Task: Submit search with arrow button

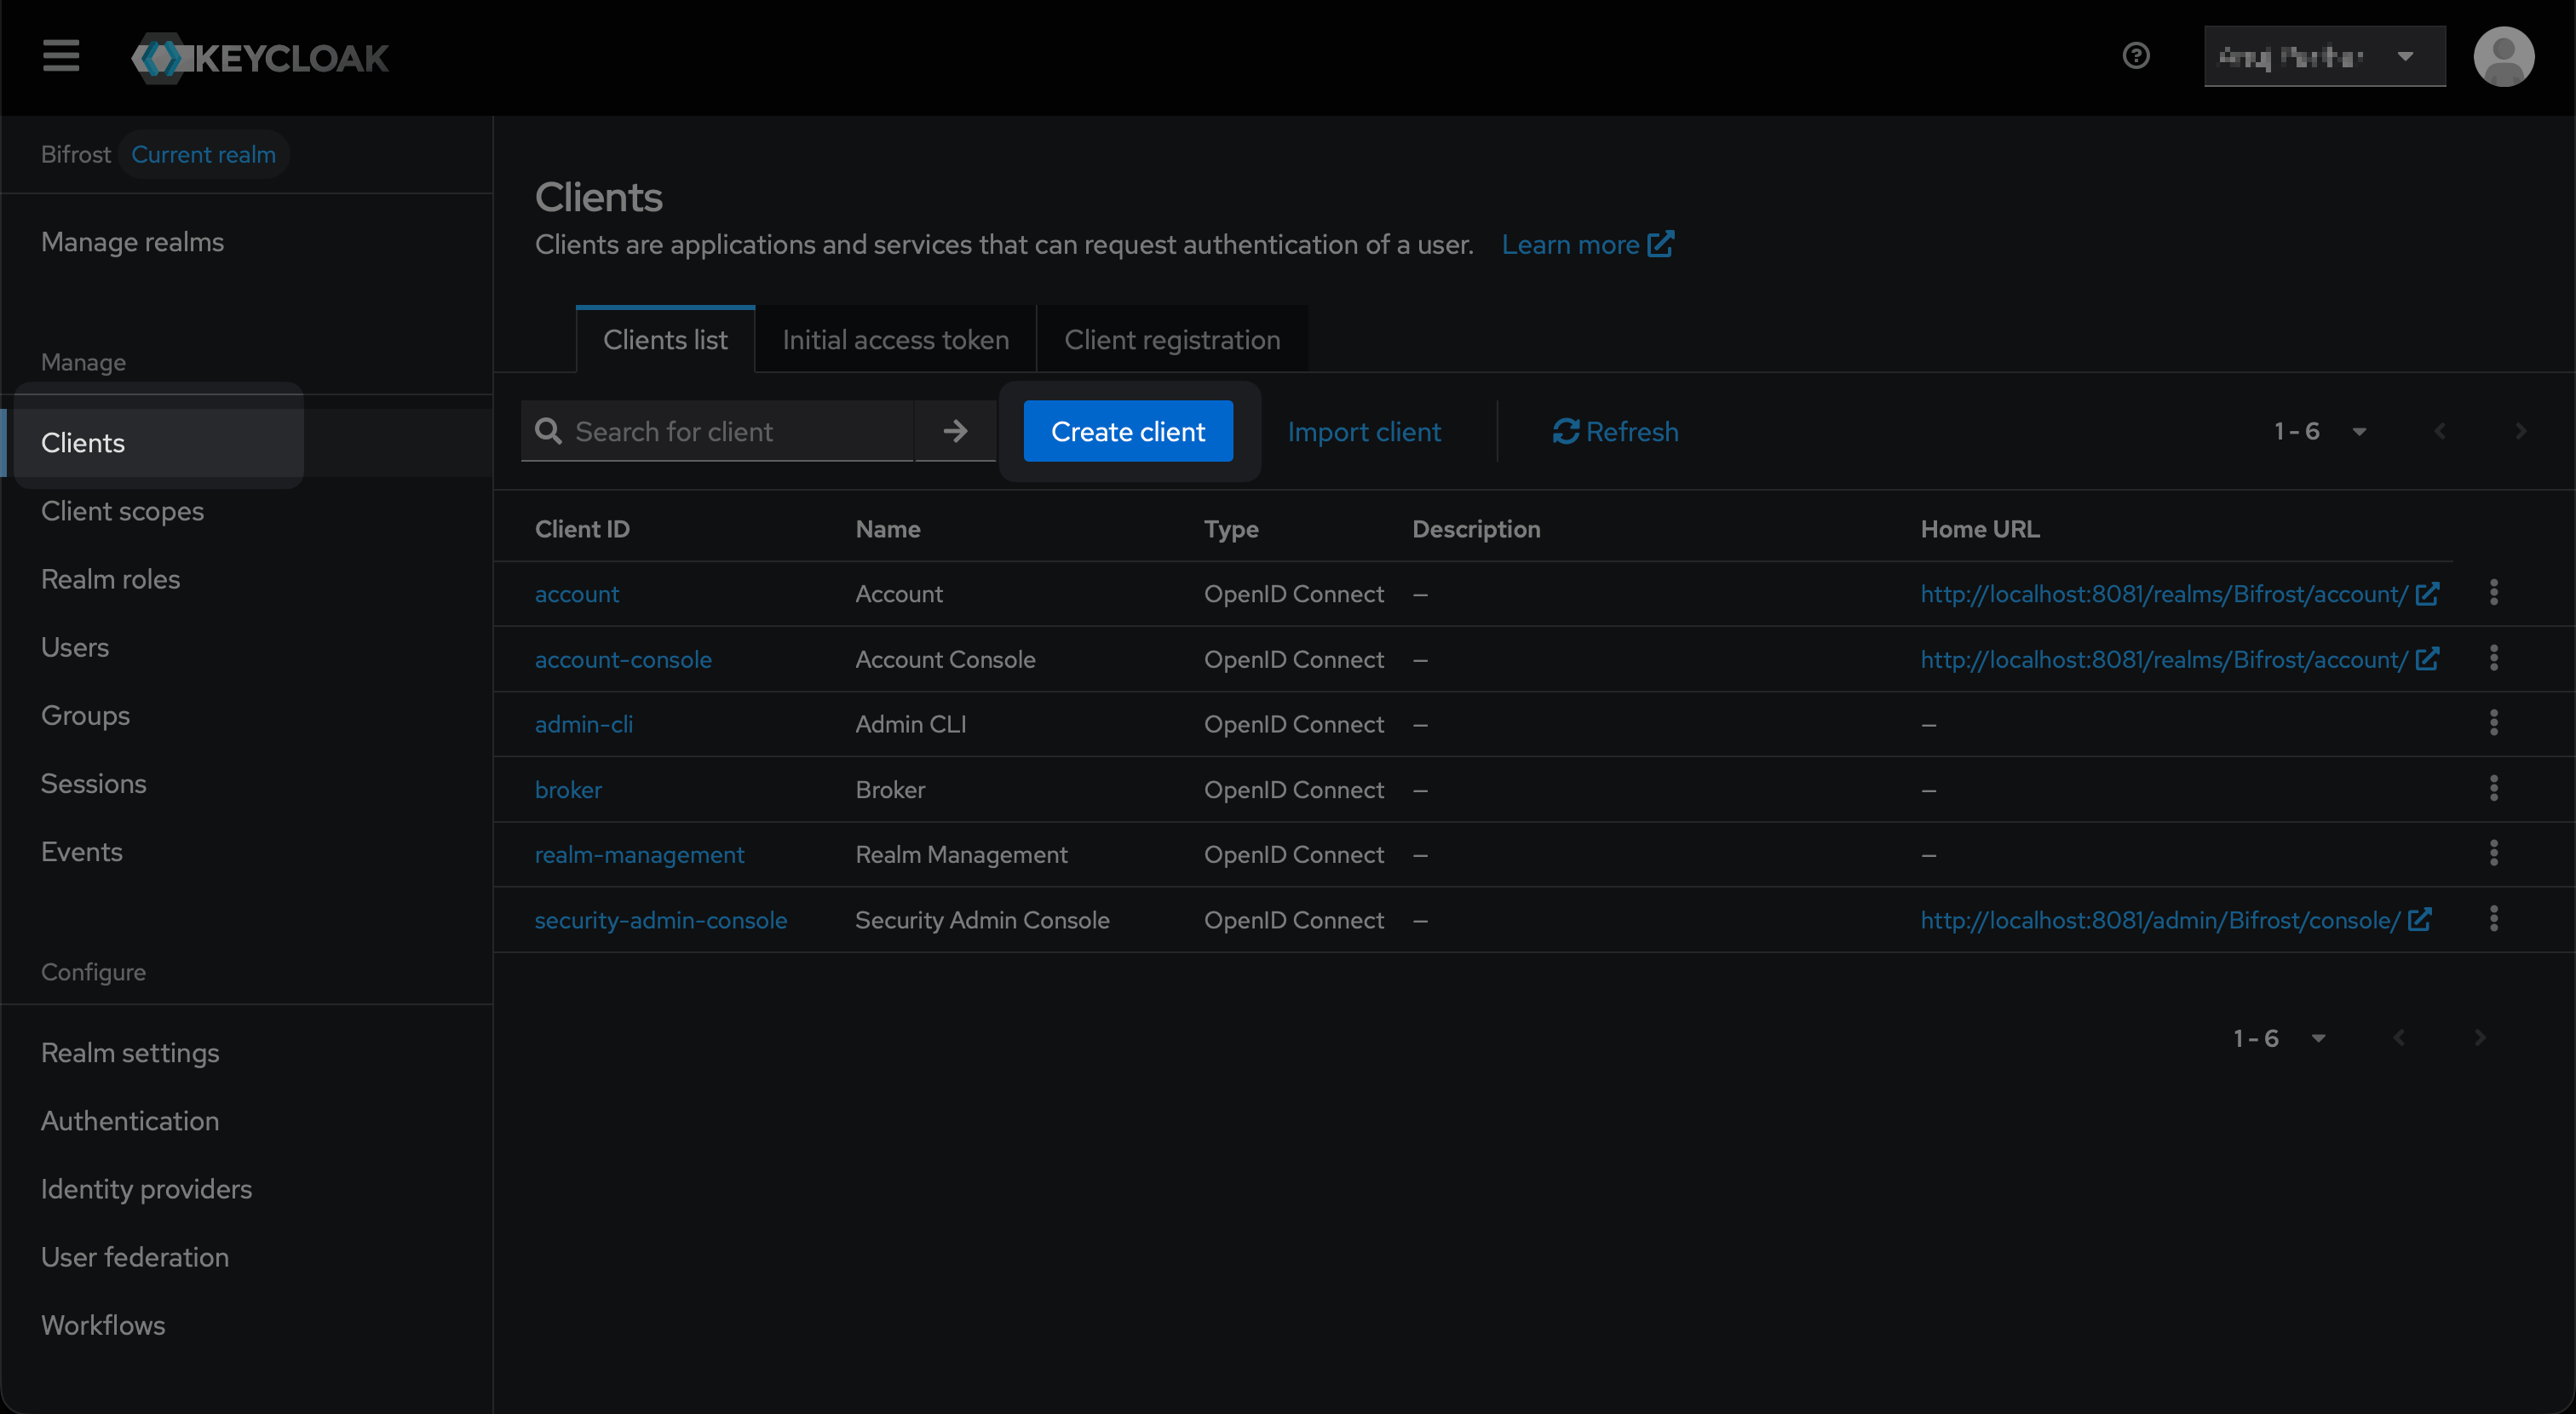Action: pos(955,431)
